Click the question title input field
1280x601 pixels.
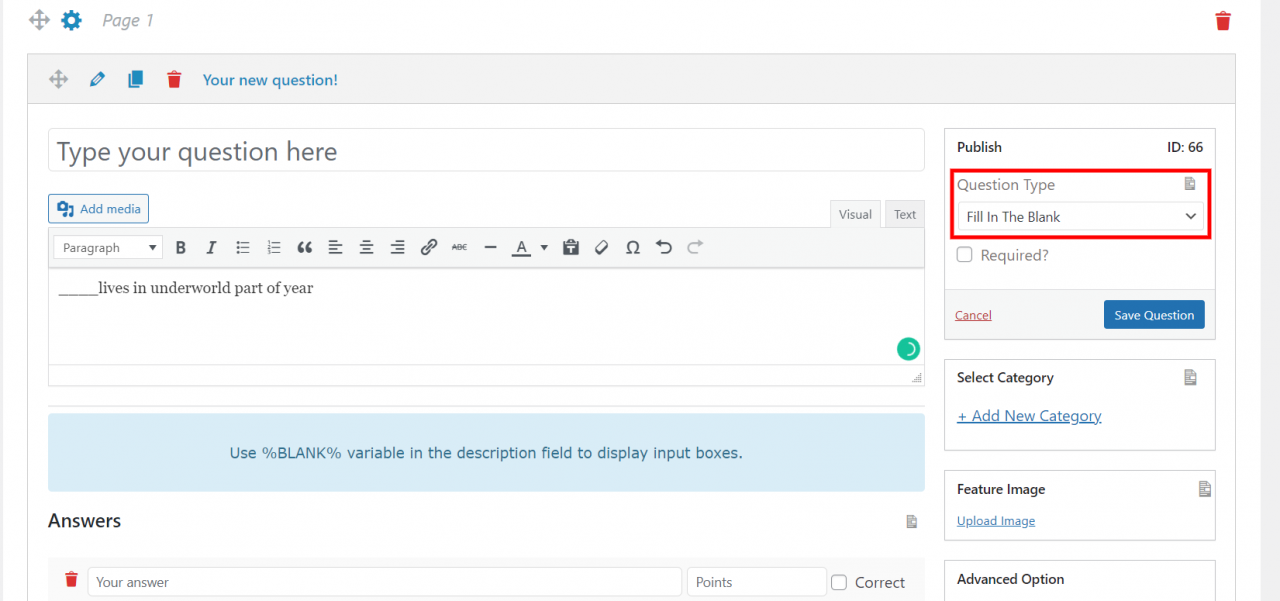pos(486,151)
